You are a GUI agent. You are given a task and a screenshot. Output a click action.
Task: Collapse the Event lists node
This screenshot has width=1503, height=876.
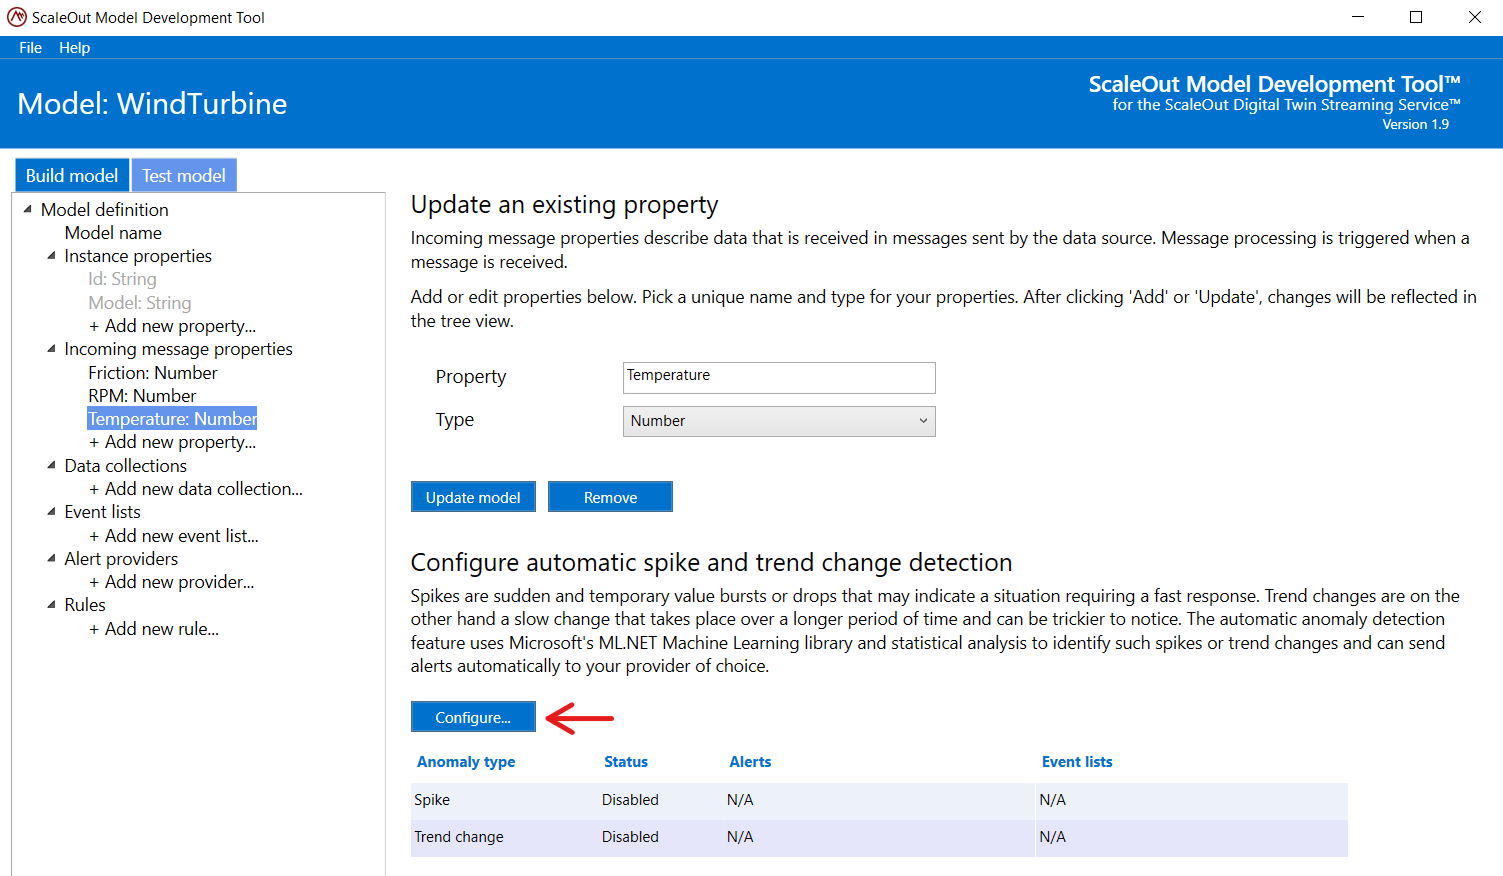(x=51, y=511)
